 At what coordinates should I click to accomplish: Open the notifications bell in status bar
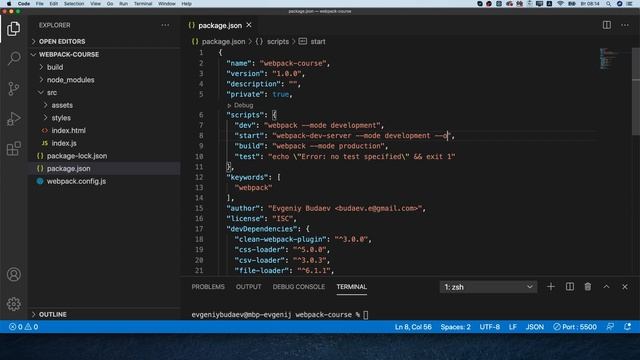(x=628, y=327)
